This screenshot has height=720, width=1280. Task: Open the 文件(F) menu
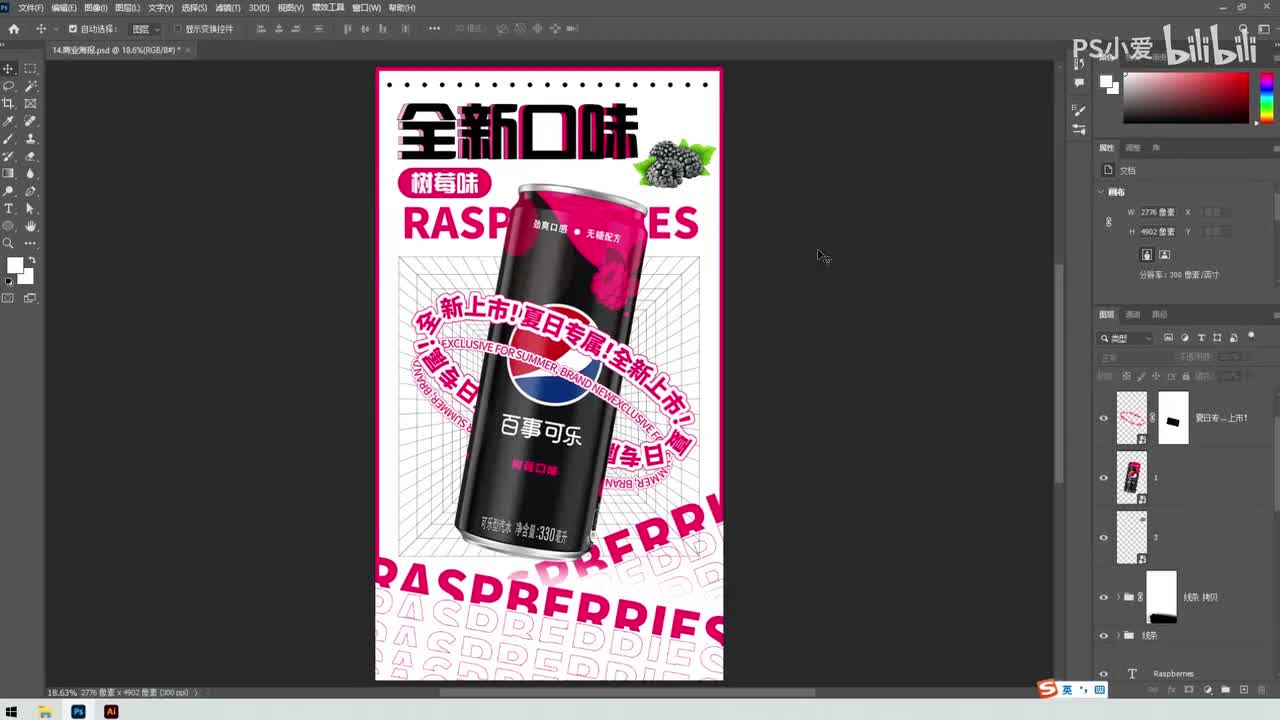tap(30, 8)
